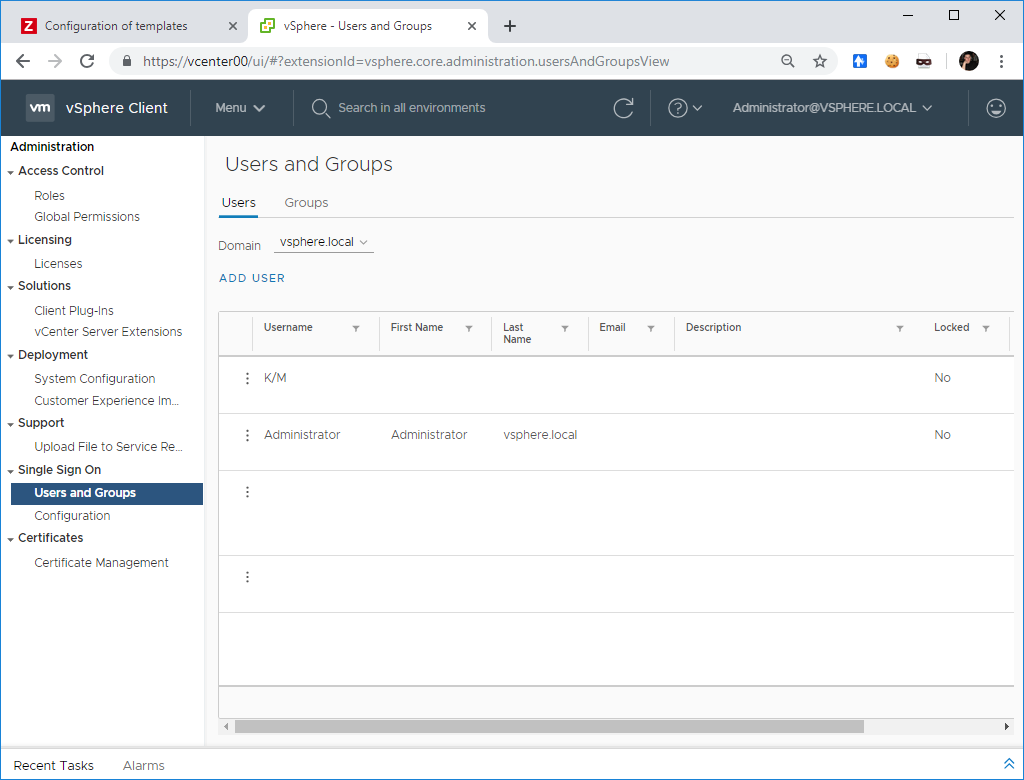The height and width of the screenshot is (780, 1024).
Task: Collapse the Deployment section
Action: click(x=10, y=355)
